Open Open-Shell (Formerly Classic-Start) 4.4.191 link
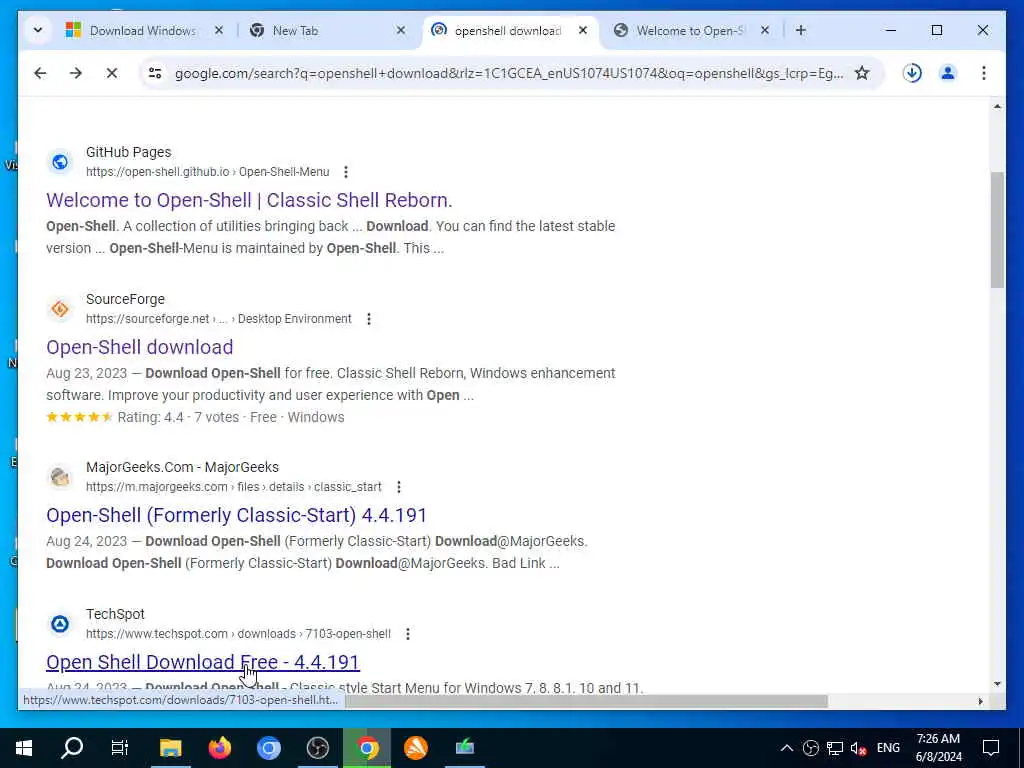The height and width of the screenshot is (768, 1024). tap(236, 515)
